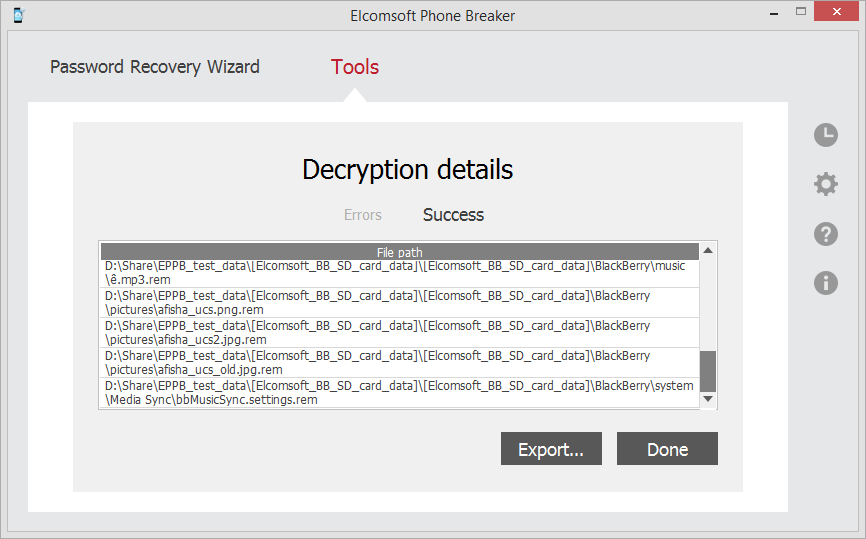Click the file list scroll down arrow
This screenshot has height=539, width=866.
[x=708, y=399]
